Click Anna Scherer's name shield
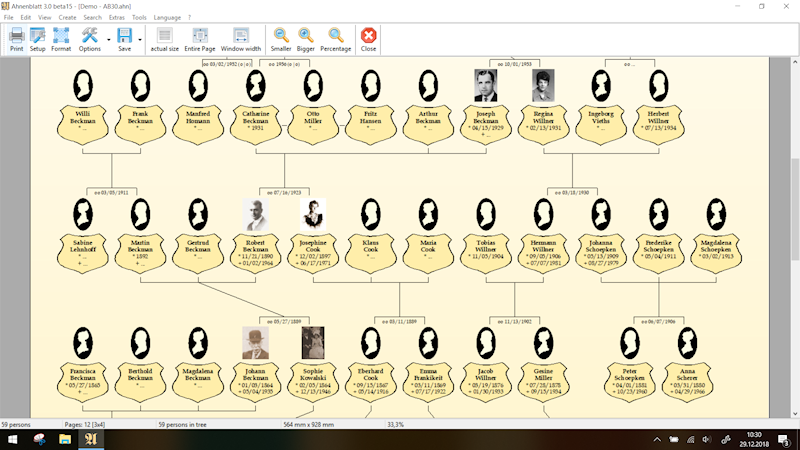Screen dimensions: 800x450 tap(687, 381)
